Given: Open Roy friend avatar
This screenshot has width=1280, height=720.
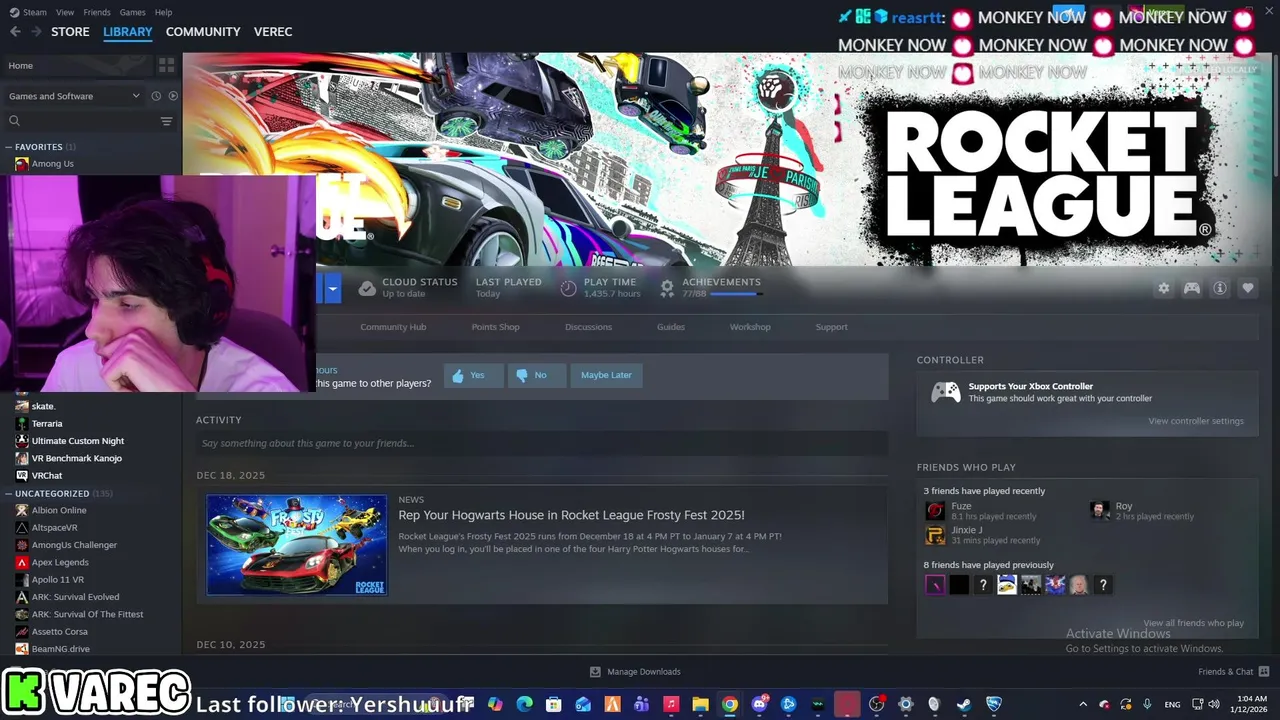Looking at the screenshot, I should 1099,511.
